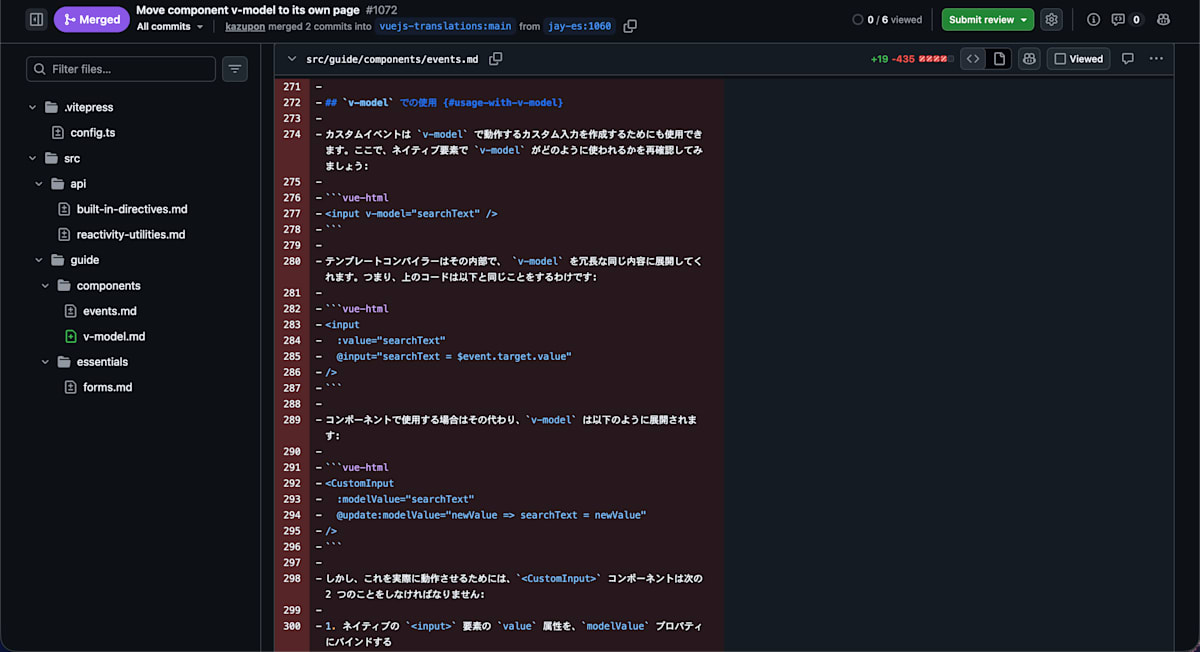Click the pull request title text

point(248,9)
